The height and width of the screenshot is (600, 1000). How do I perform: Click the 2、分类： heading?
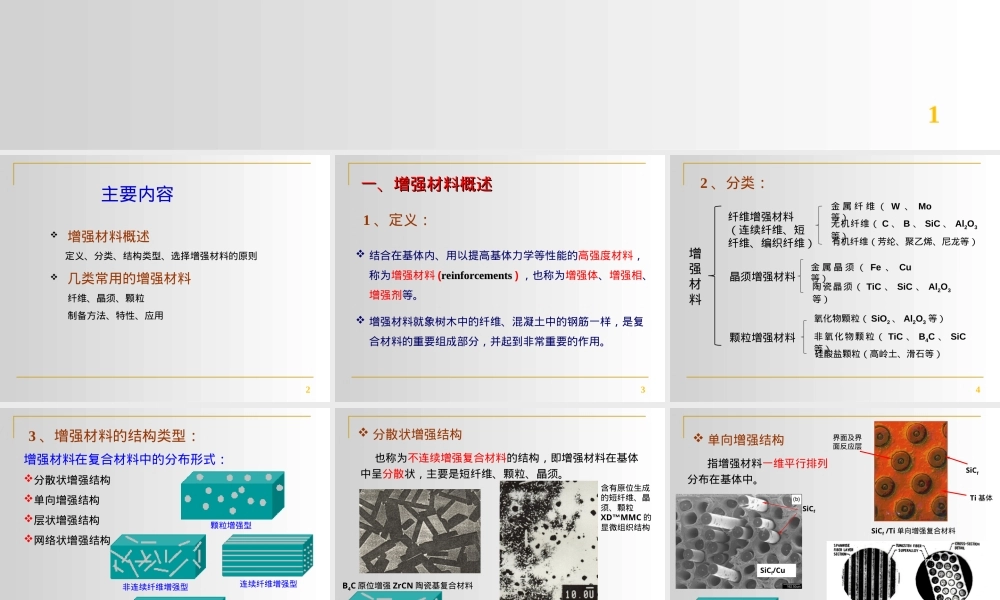[x=733, y=183]
